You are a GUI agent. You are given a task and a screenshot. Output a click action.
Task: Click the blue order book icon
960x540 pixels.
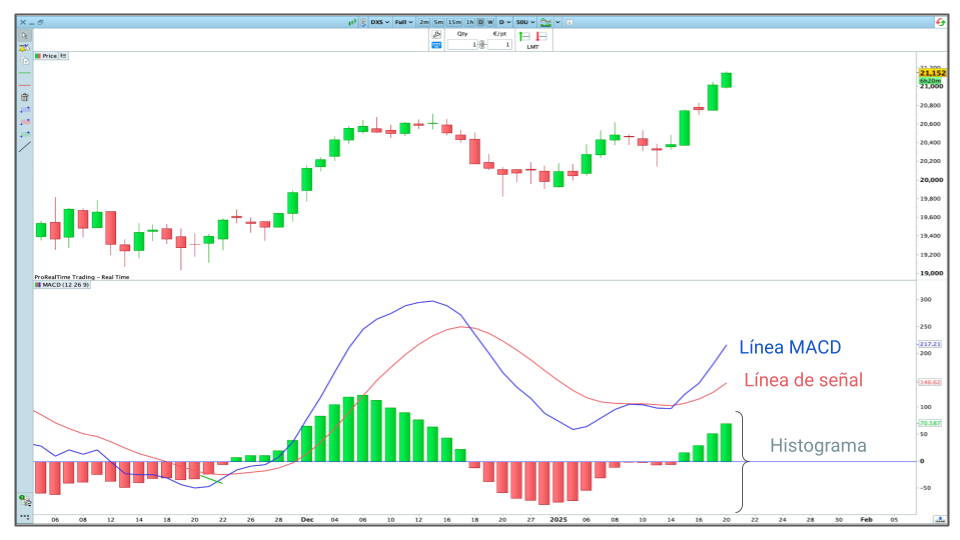pos(437,45)
